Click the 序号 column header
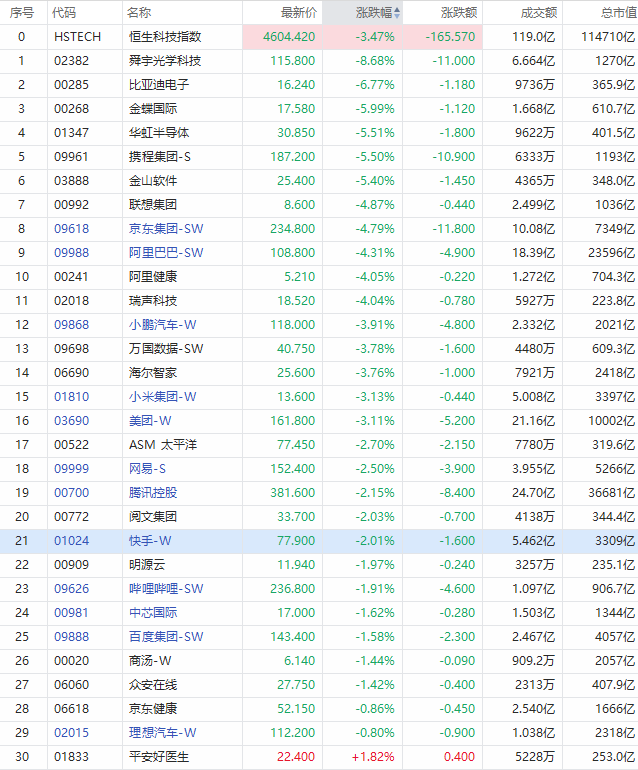Image resolution: width=638 pixels, height=770 pixels. coord(22,13)
